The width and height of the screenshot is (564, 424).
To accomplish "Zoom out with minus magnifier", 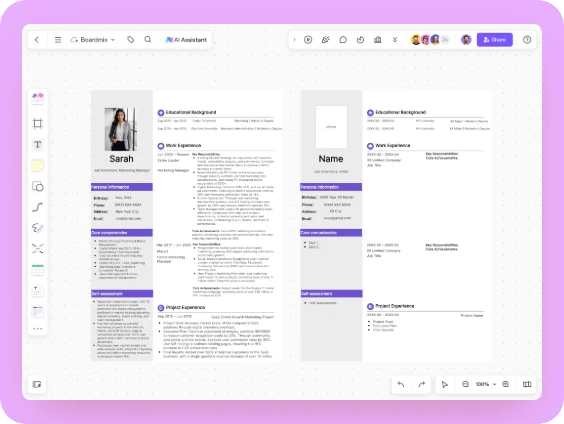I will click(465, 384).
